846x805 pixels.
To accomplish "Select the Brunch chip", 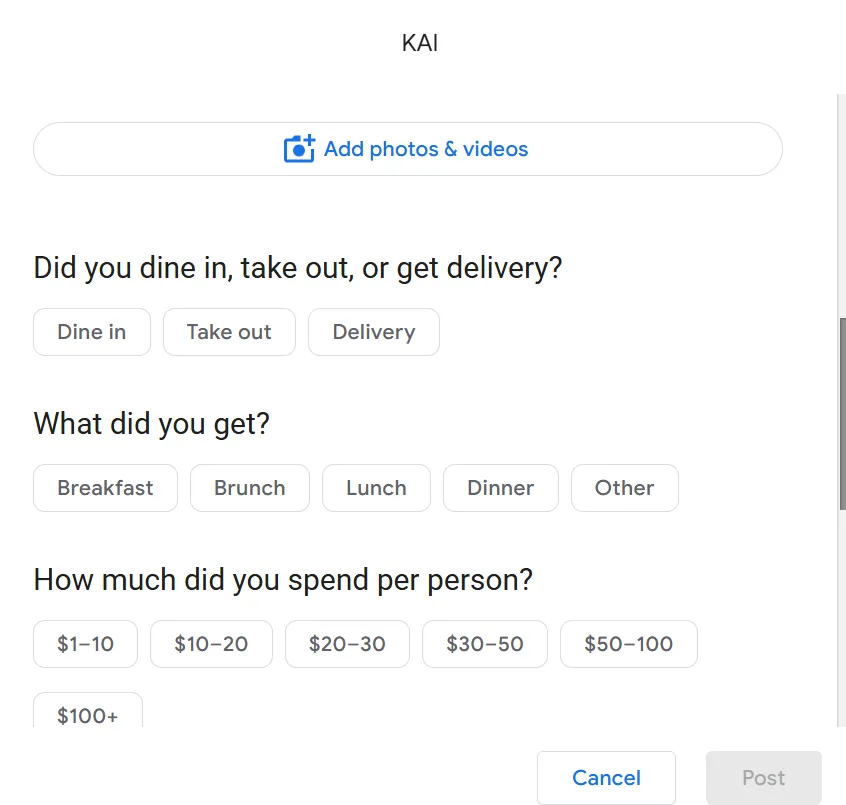I will (x=249, y=488).
